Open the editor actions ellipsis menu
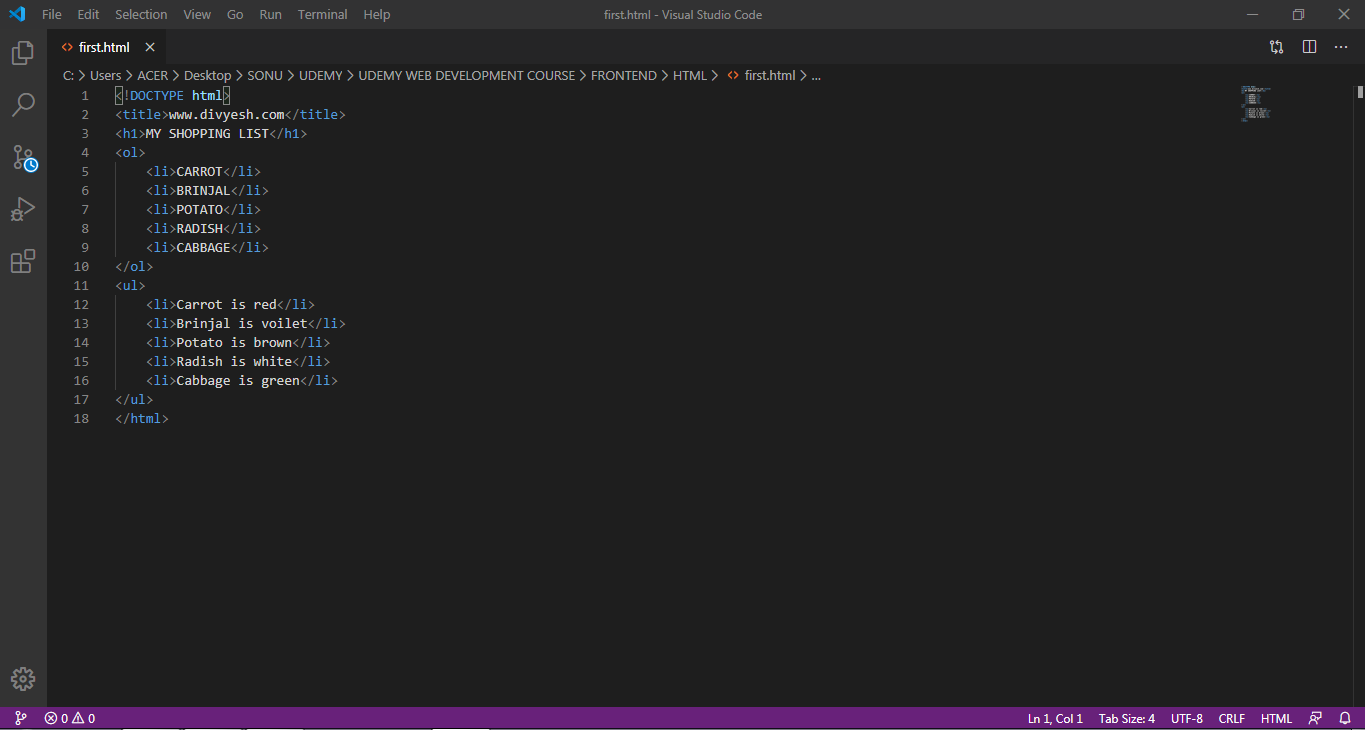Image resolution: width=1365 pixels, height=730 pixels. (1341, 46)
